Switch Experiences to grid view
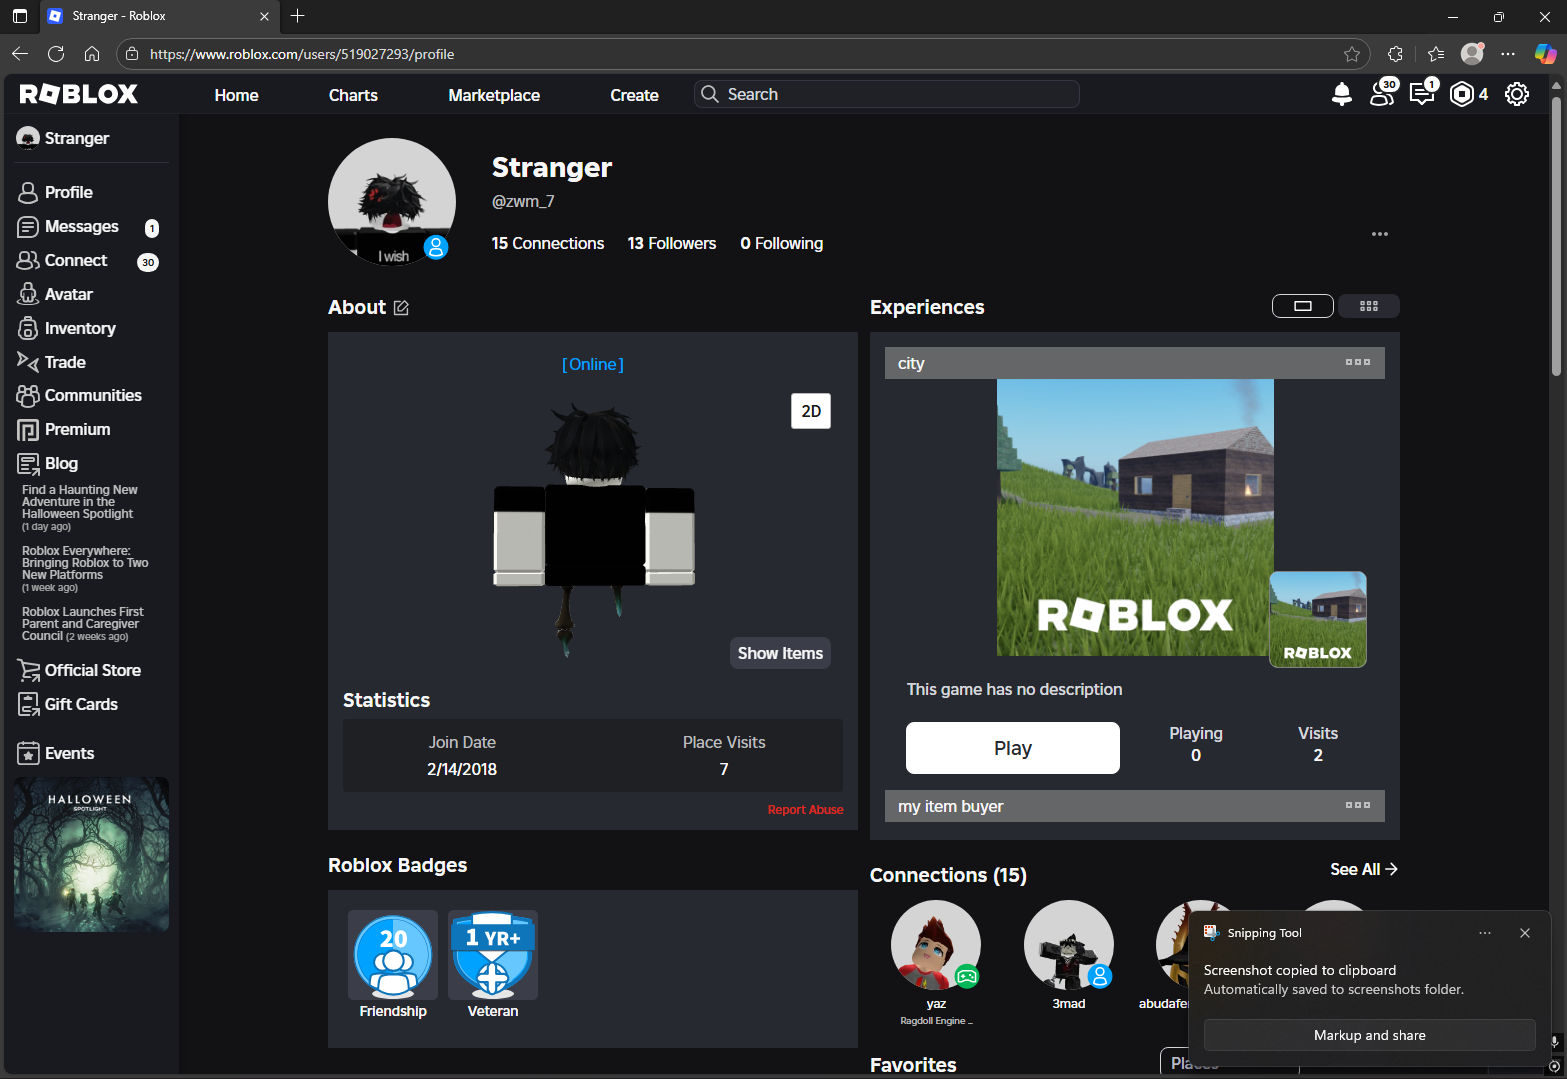 1368,306
